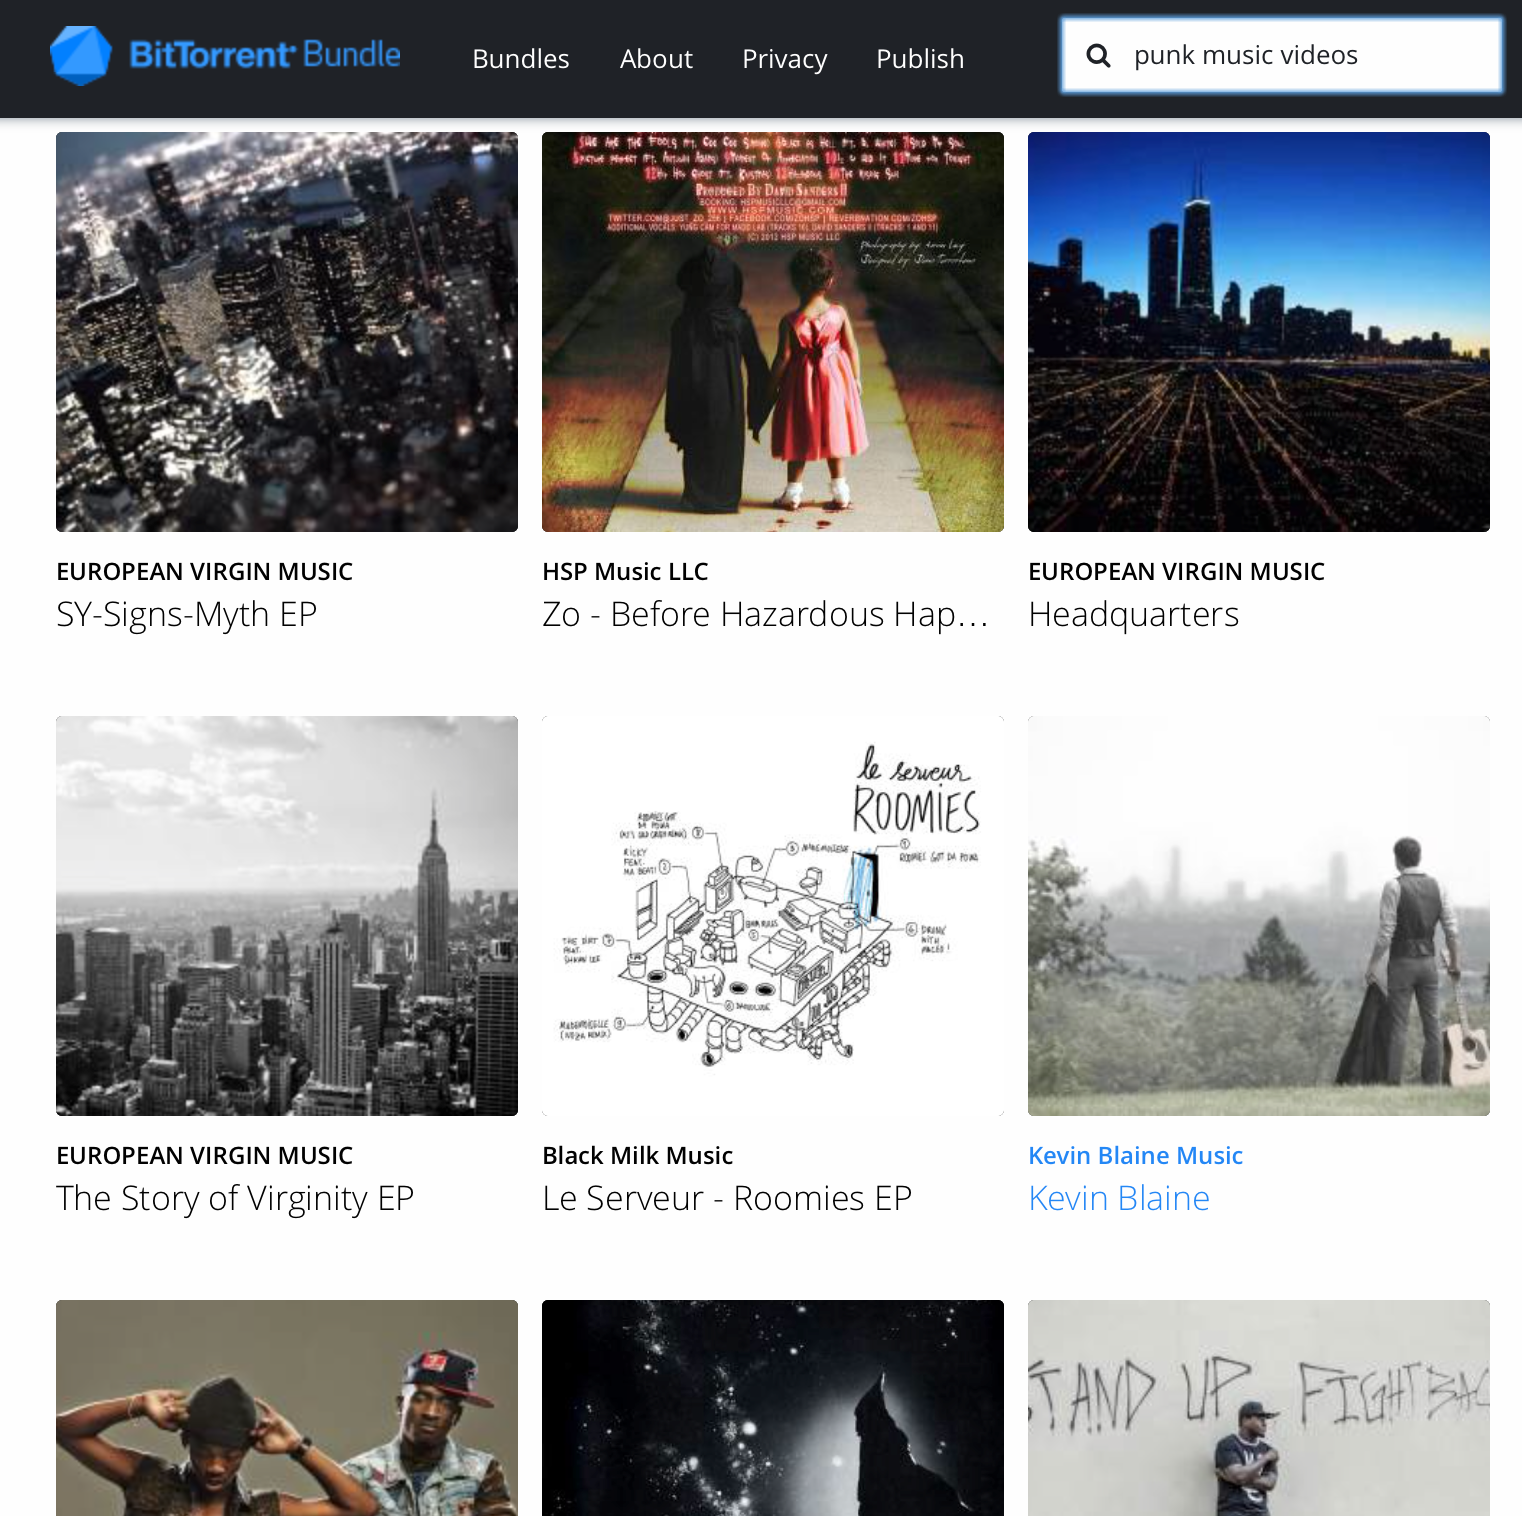Image resolution: width=1522 pixels, height=1516 pixels.
Task: Click the HSP Music LLC publisher name
Action: click(625, 571)
